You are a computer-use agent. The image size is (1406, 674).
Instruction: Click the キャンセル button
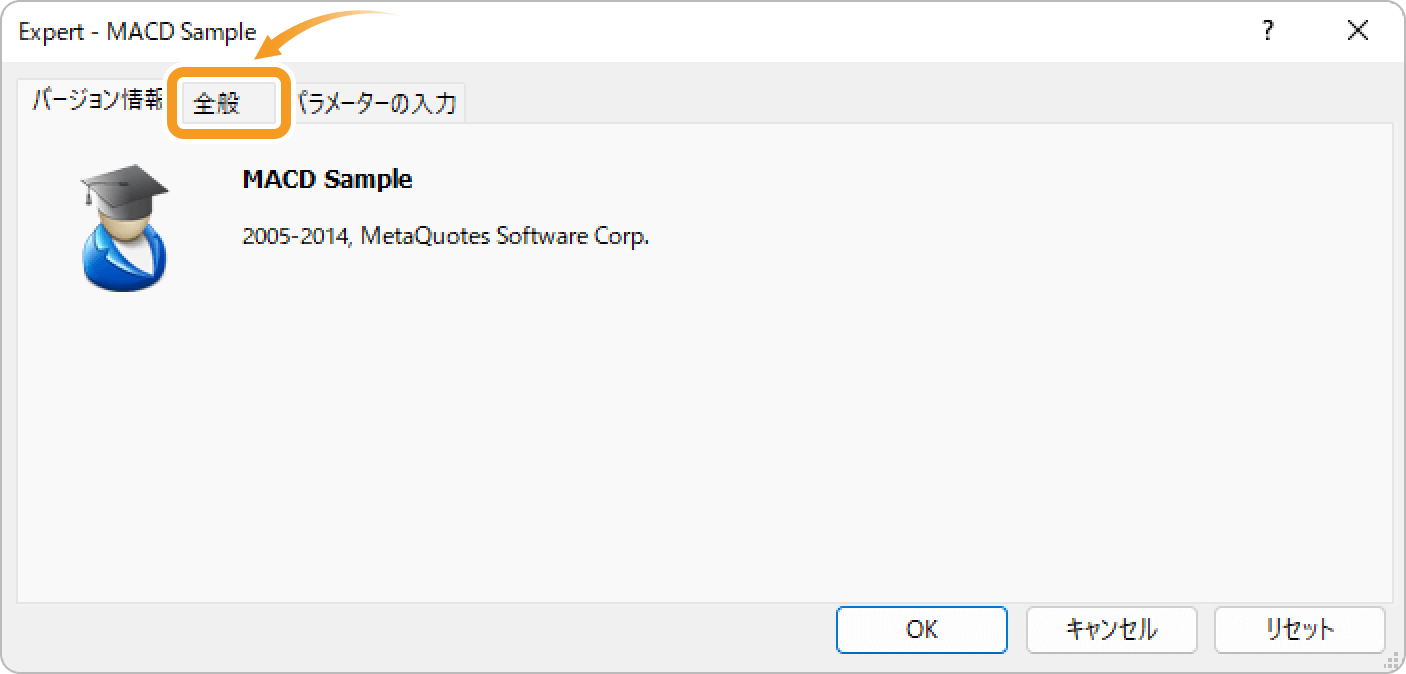click(x=1111, y=629)
